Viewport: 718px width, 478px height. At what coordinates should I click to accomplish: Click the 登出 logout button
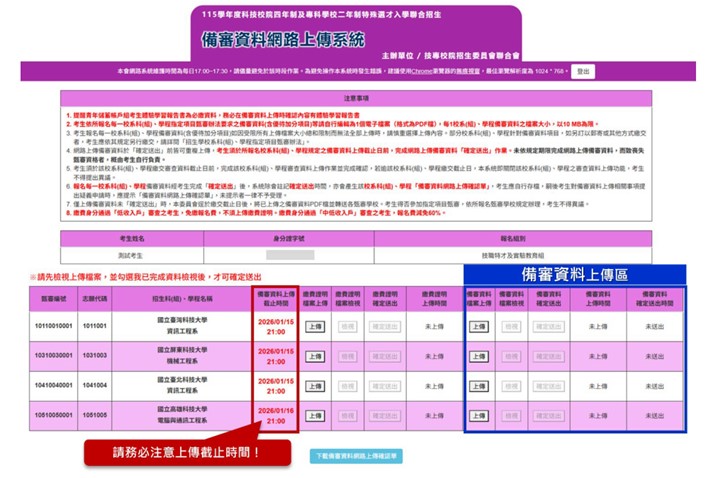click(584, 71)
